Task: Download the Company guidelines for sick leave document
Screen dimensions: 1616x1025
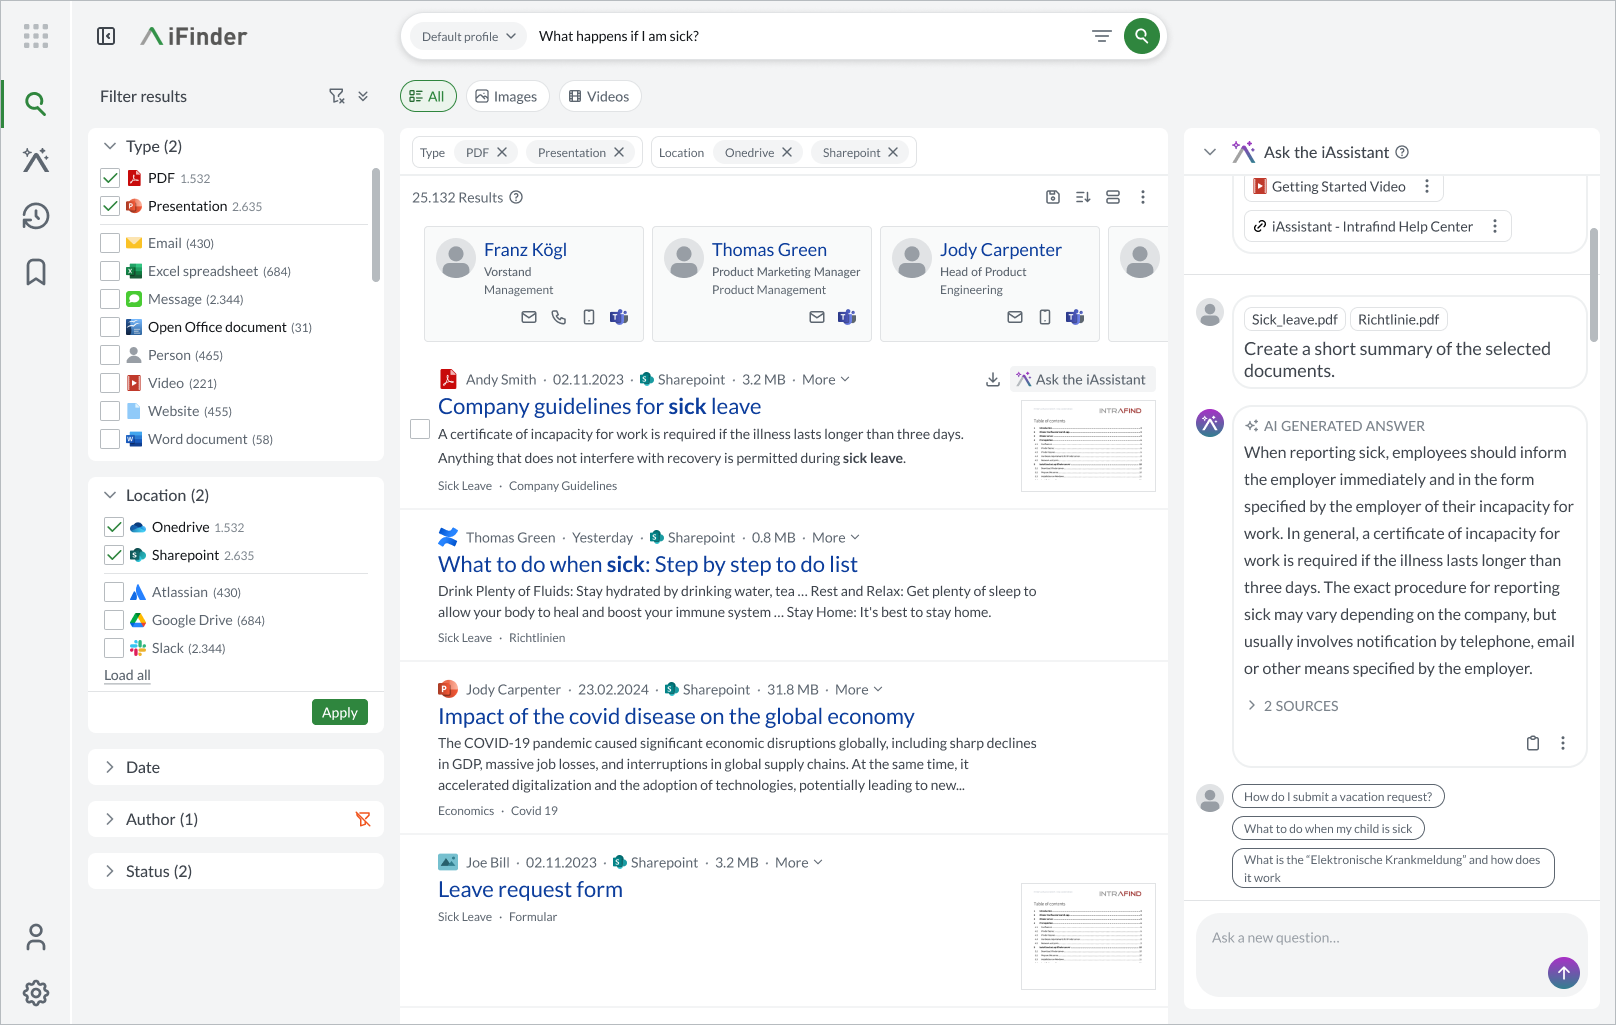Action: 993,379
